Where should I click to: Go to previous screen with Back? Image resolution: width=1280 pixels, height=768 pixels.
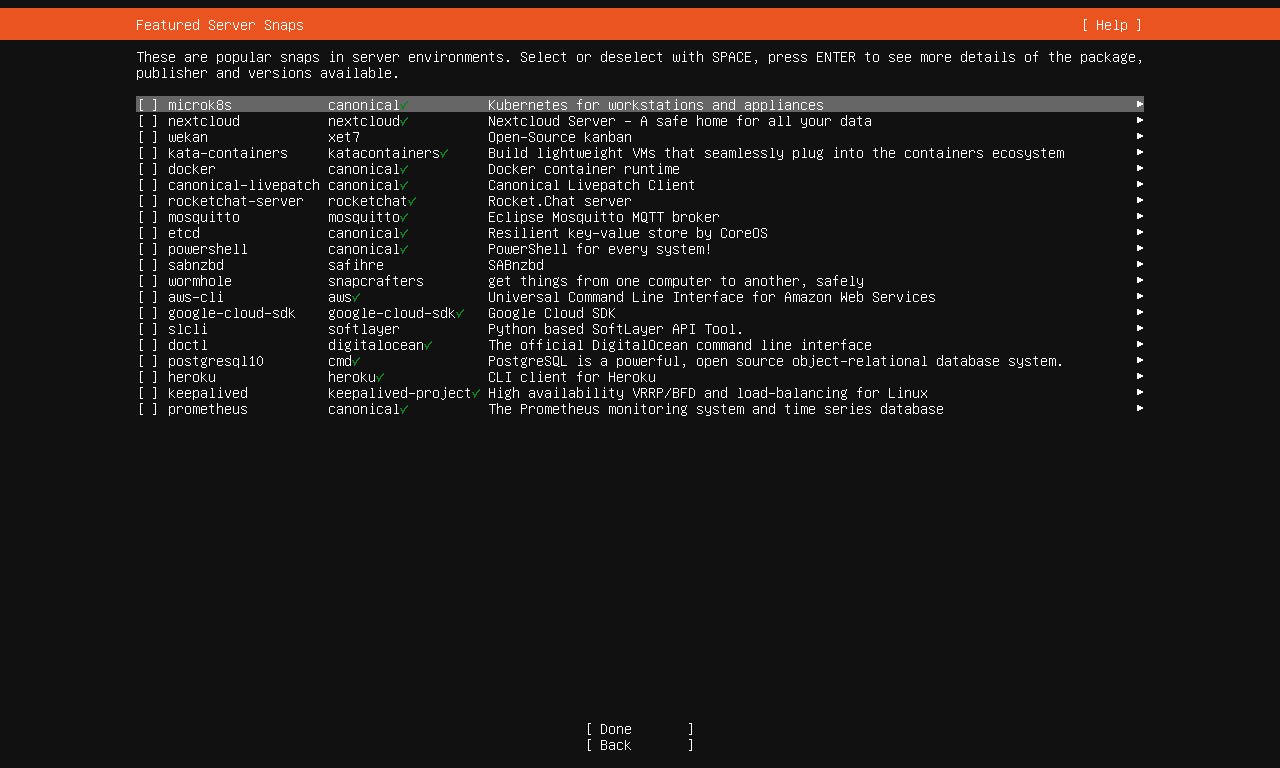[x=640, y=745]
